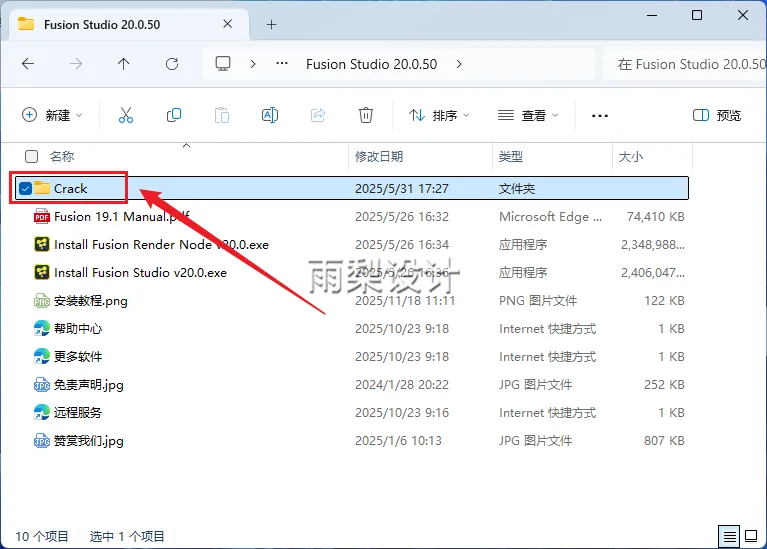Click the PDF icon of Fusion 19.1 Manual
767x549 pixels.
tap(42, 216)
